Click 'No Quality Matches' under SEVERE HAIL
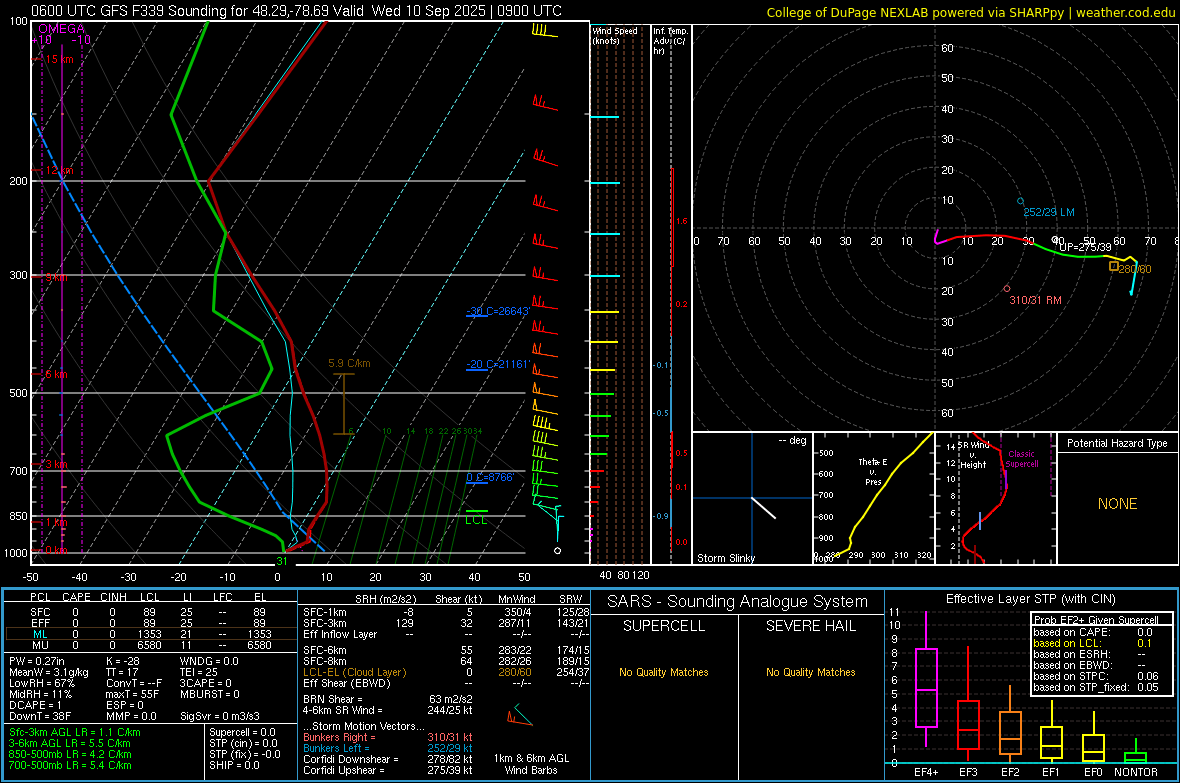Viewport: 1180px width, 783px height. click(810, 672)
